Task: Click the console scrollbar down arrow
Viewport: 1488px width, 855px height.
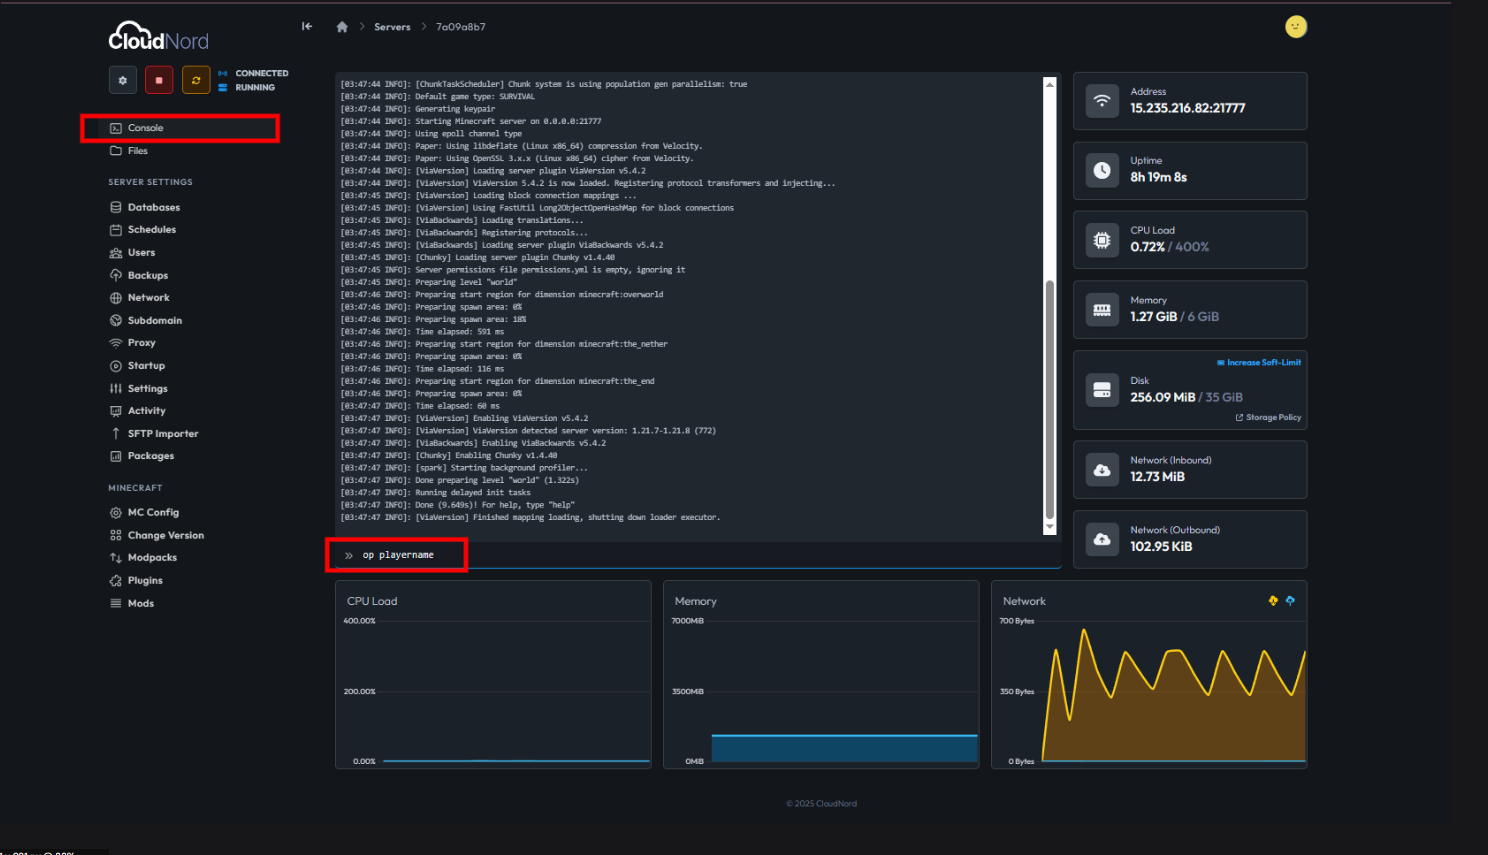Action: pos(1050,527)
